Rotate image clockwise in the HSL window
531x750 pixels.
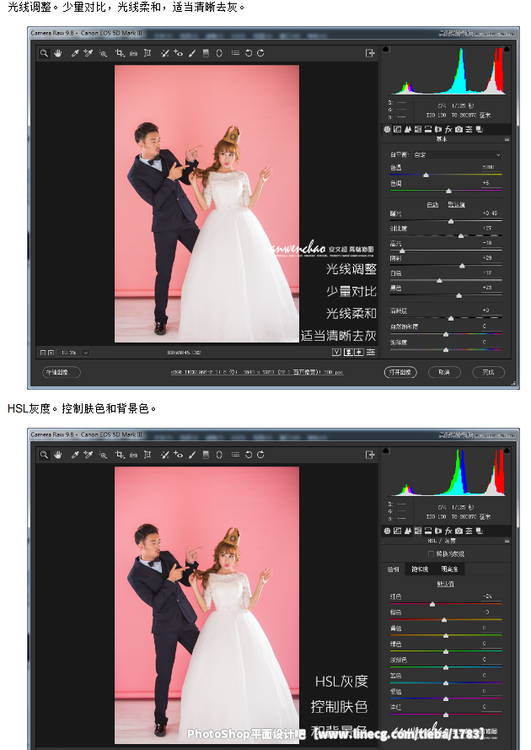click(x=261, y=454)
